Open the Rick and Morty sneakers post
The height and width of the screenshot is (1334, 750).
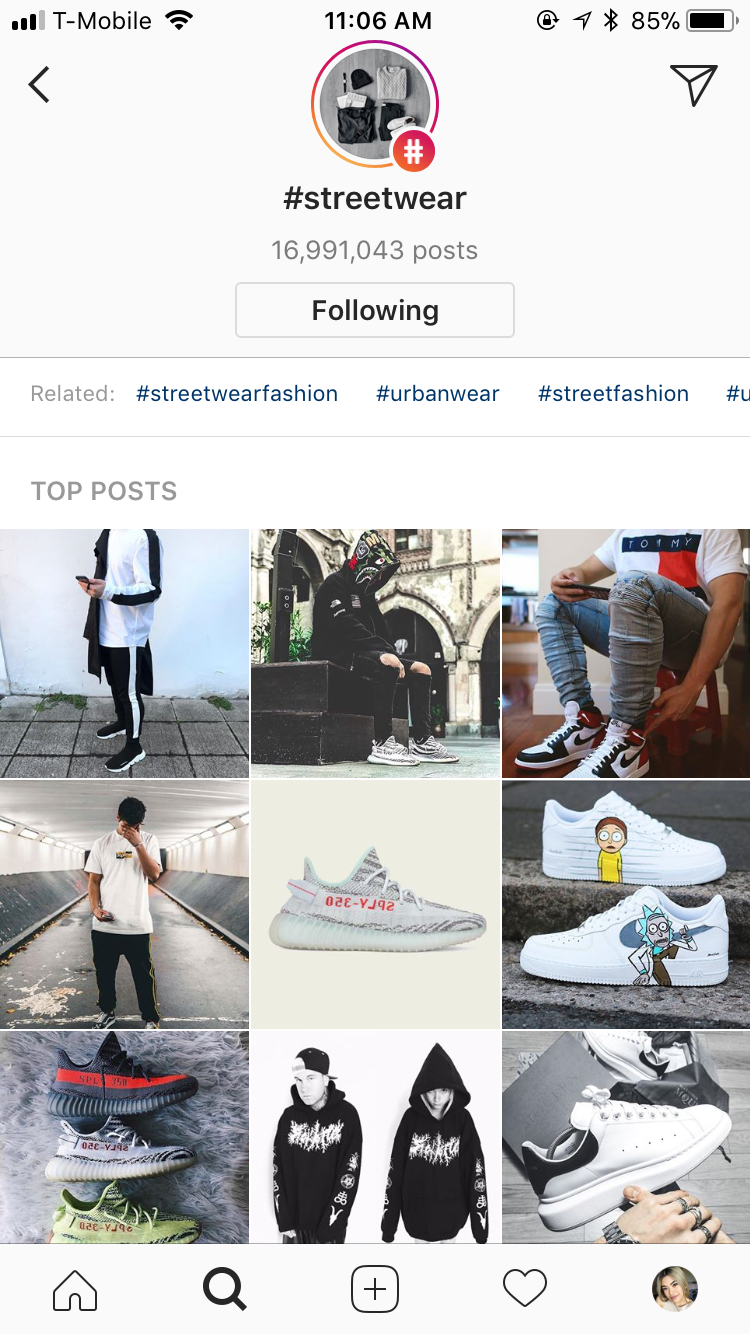[x=626, y=904]
